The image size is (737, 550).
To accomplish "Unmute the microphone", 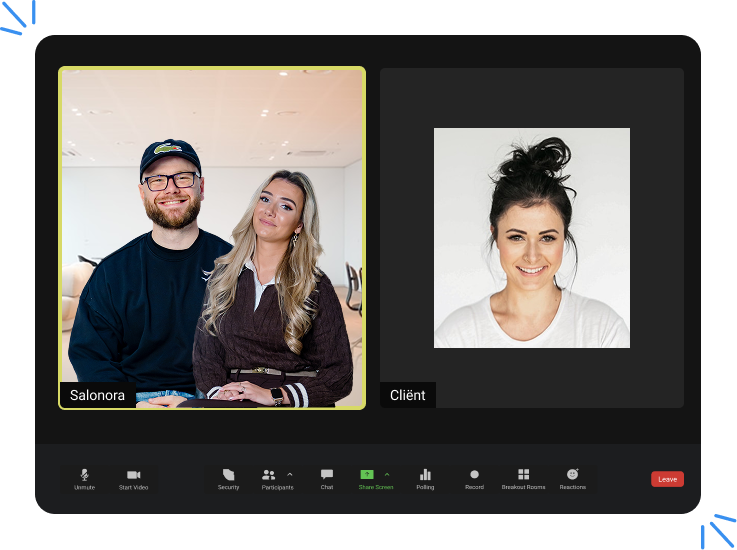I will 84,475.
